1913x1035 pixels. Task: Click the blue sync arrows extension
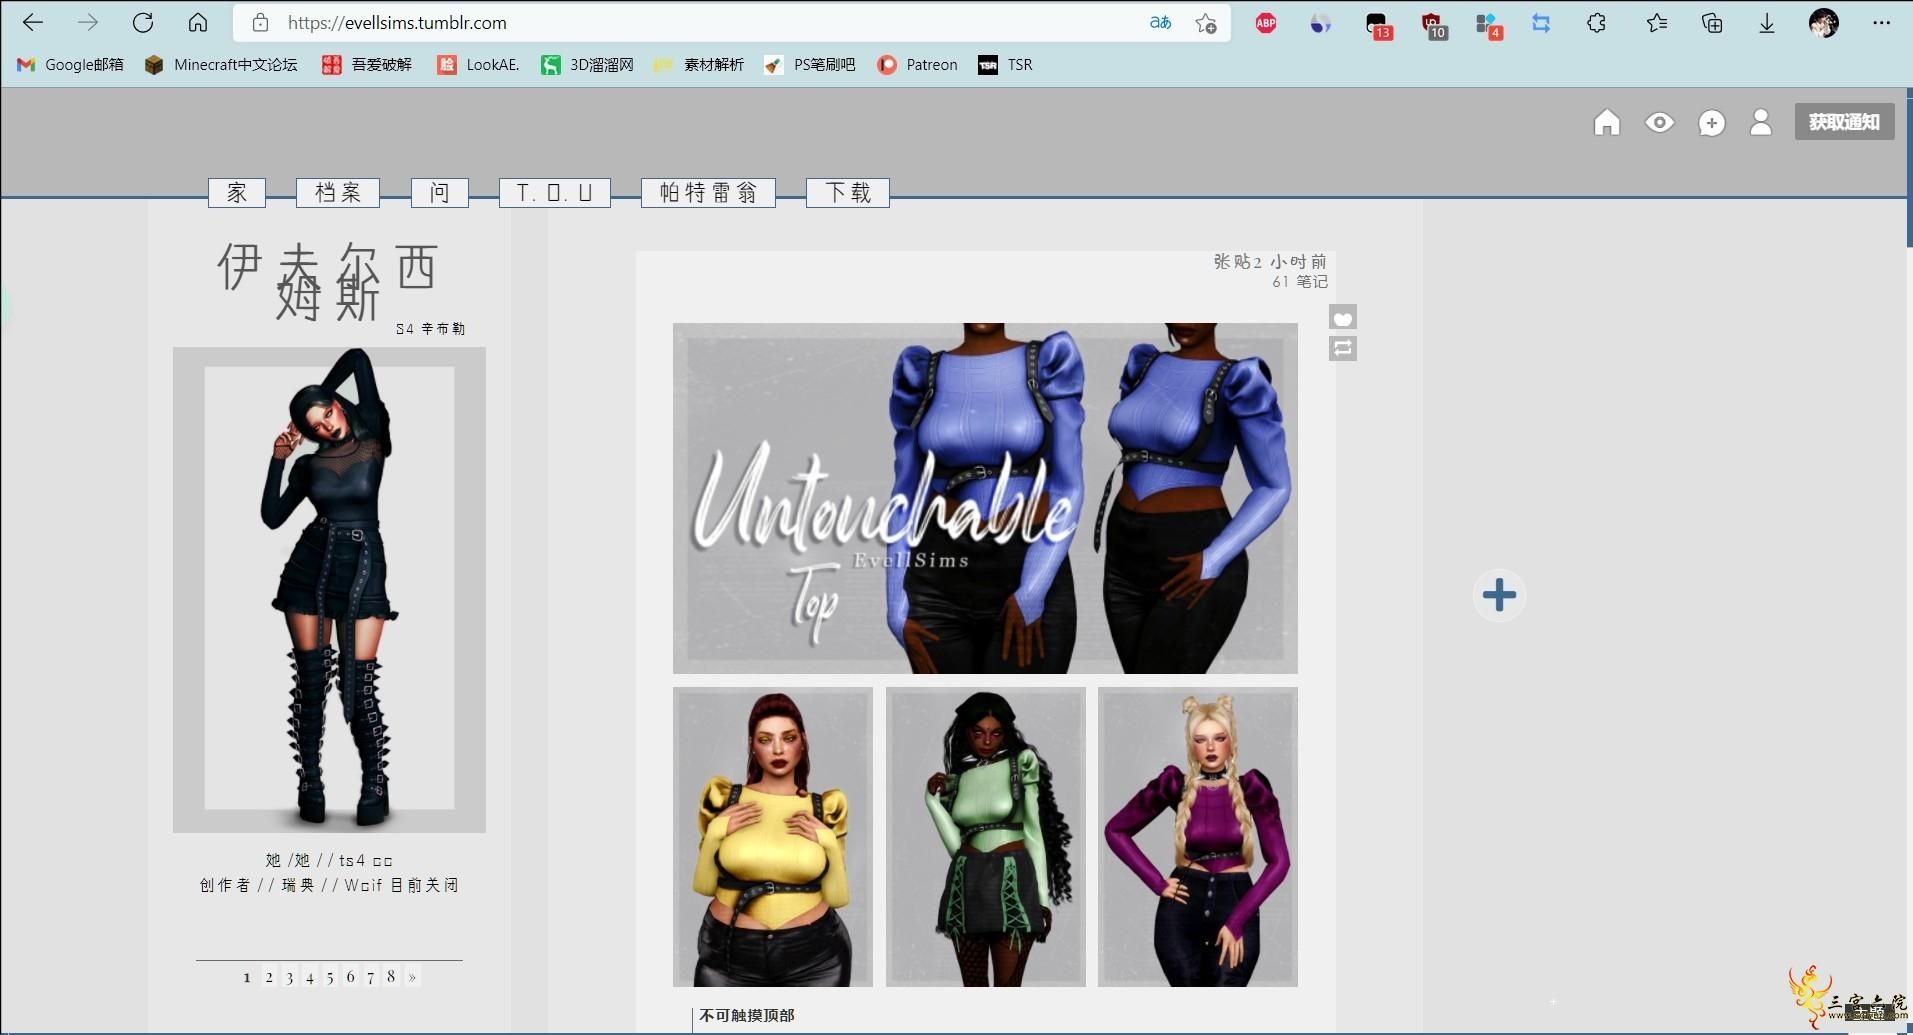point(1541,23)
